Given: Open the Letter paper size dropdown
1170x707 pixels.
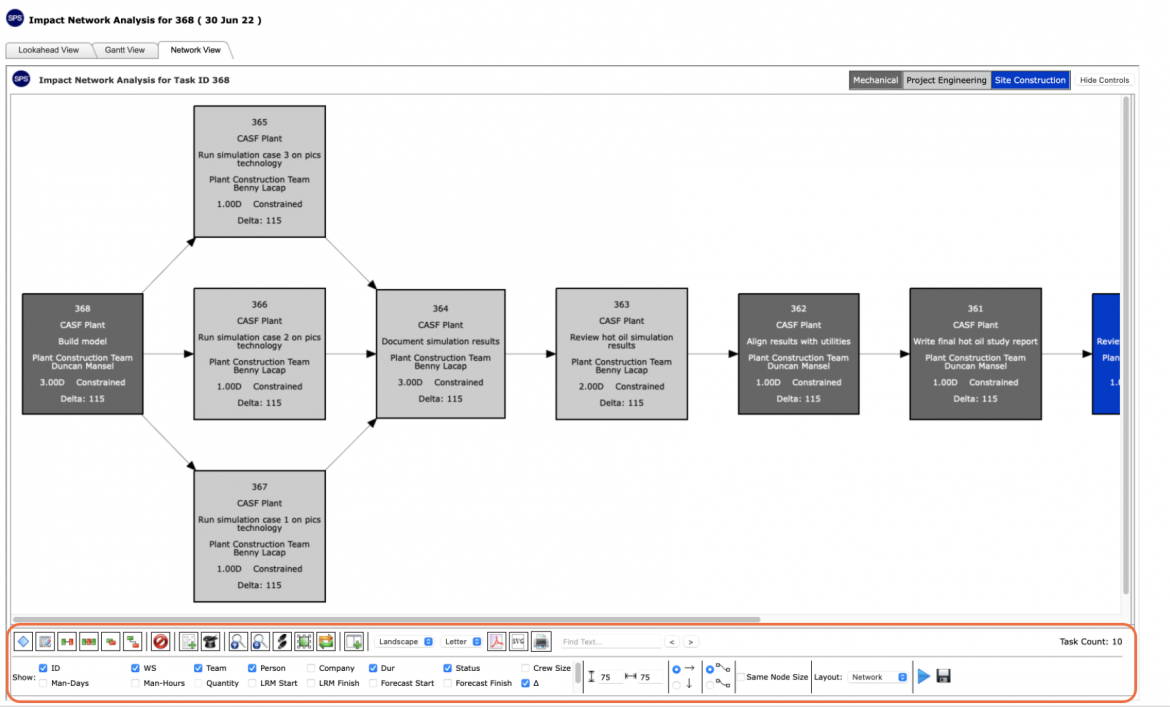Looking at the screenshot, I should pyautogui.click(x=462, y=641).
